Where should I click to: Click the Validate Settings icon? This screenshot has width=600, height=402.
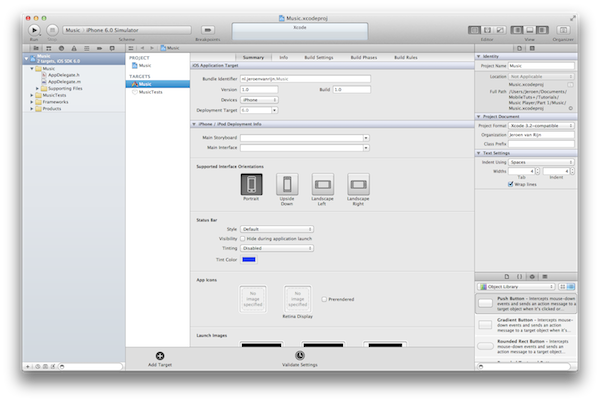300,356
